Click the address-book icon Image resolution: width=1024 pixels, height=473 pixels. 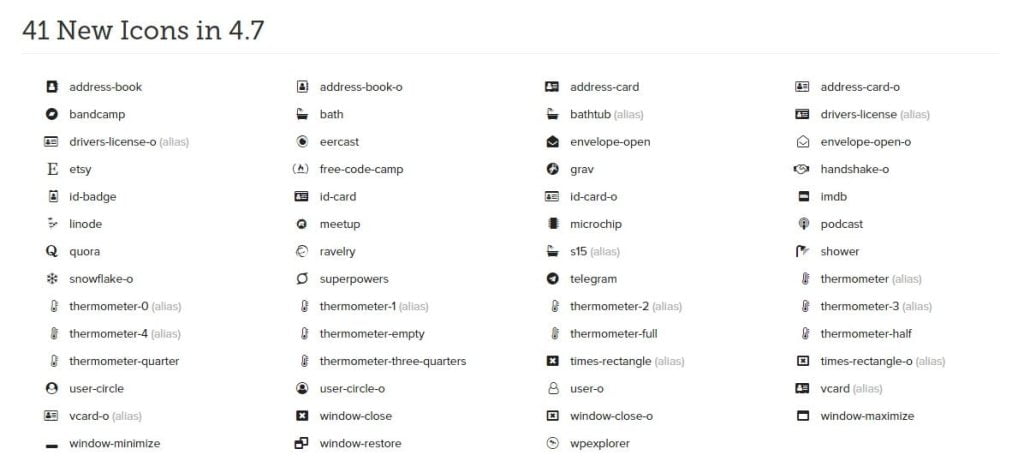pos(52,87)
